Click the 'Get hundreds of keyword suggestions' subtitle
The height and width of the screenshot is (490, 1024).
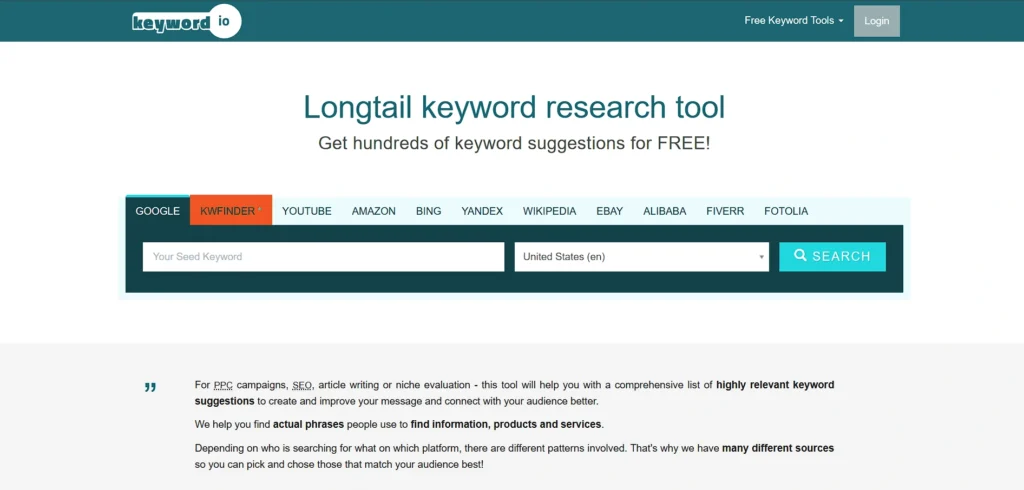point(514,143)
